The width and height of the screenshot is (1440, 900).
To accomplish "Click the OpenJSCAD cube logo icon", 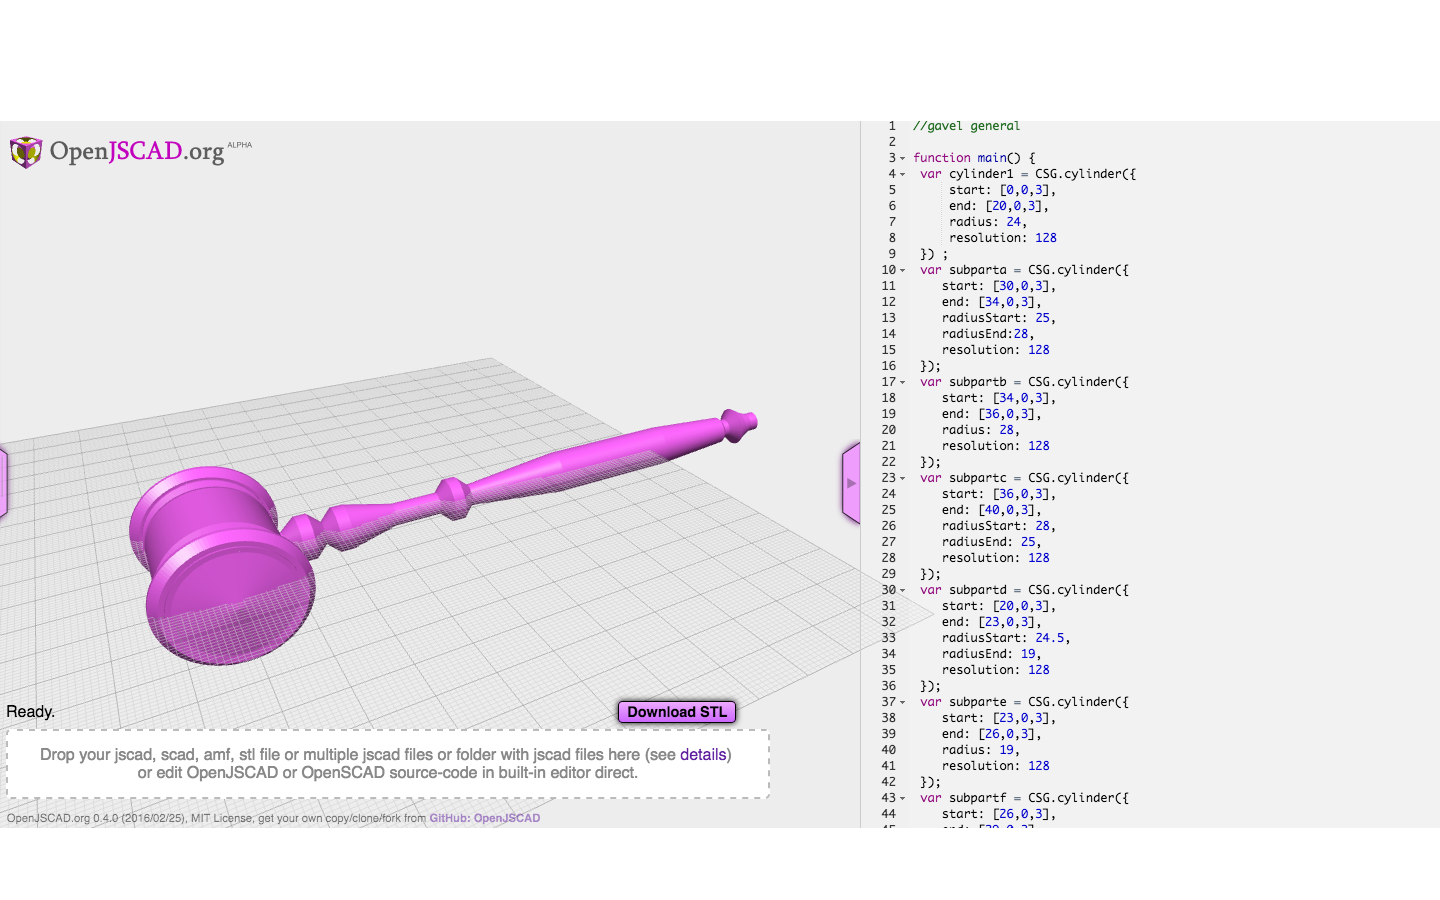I will 26,152.
